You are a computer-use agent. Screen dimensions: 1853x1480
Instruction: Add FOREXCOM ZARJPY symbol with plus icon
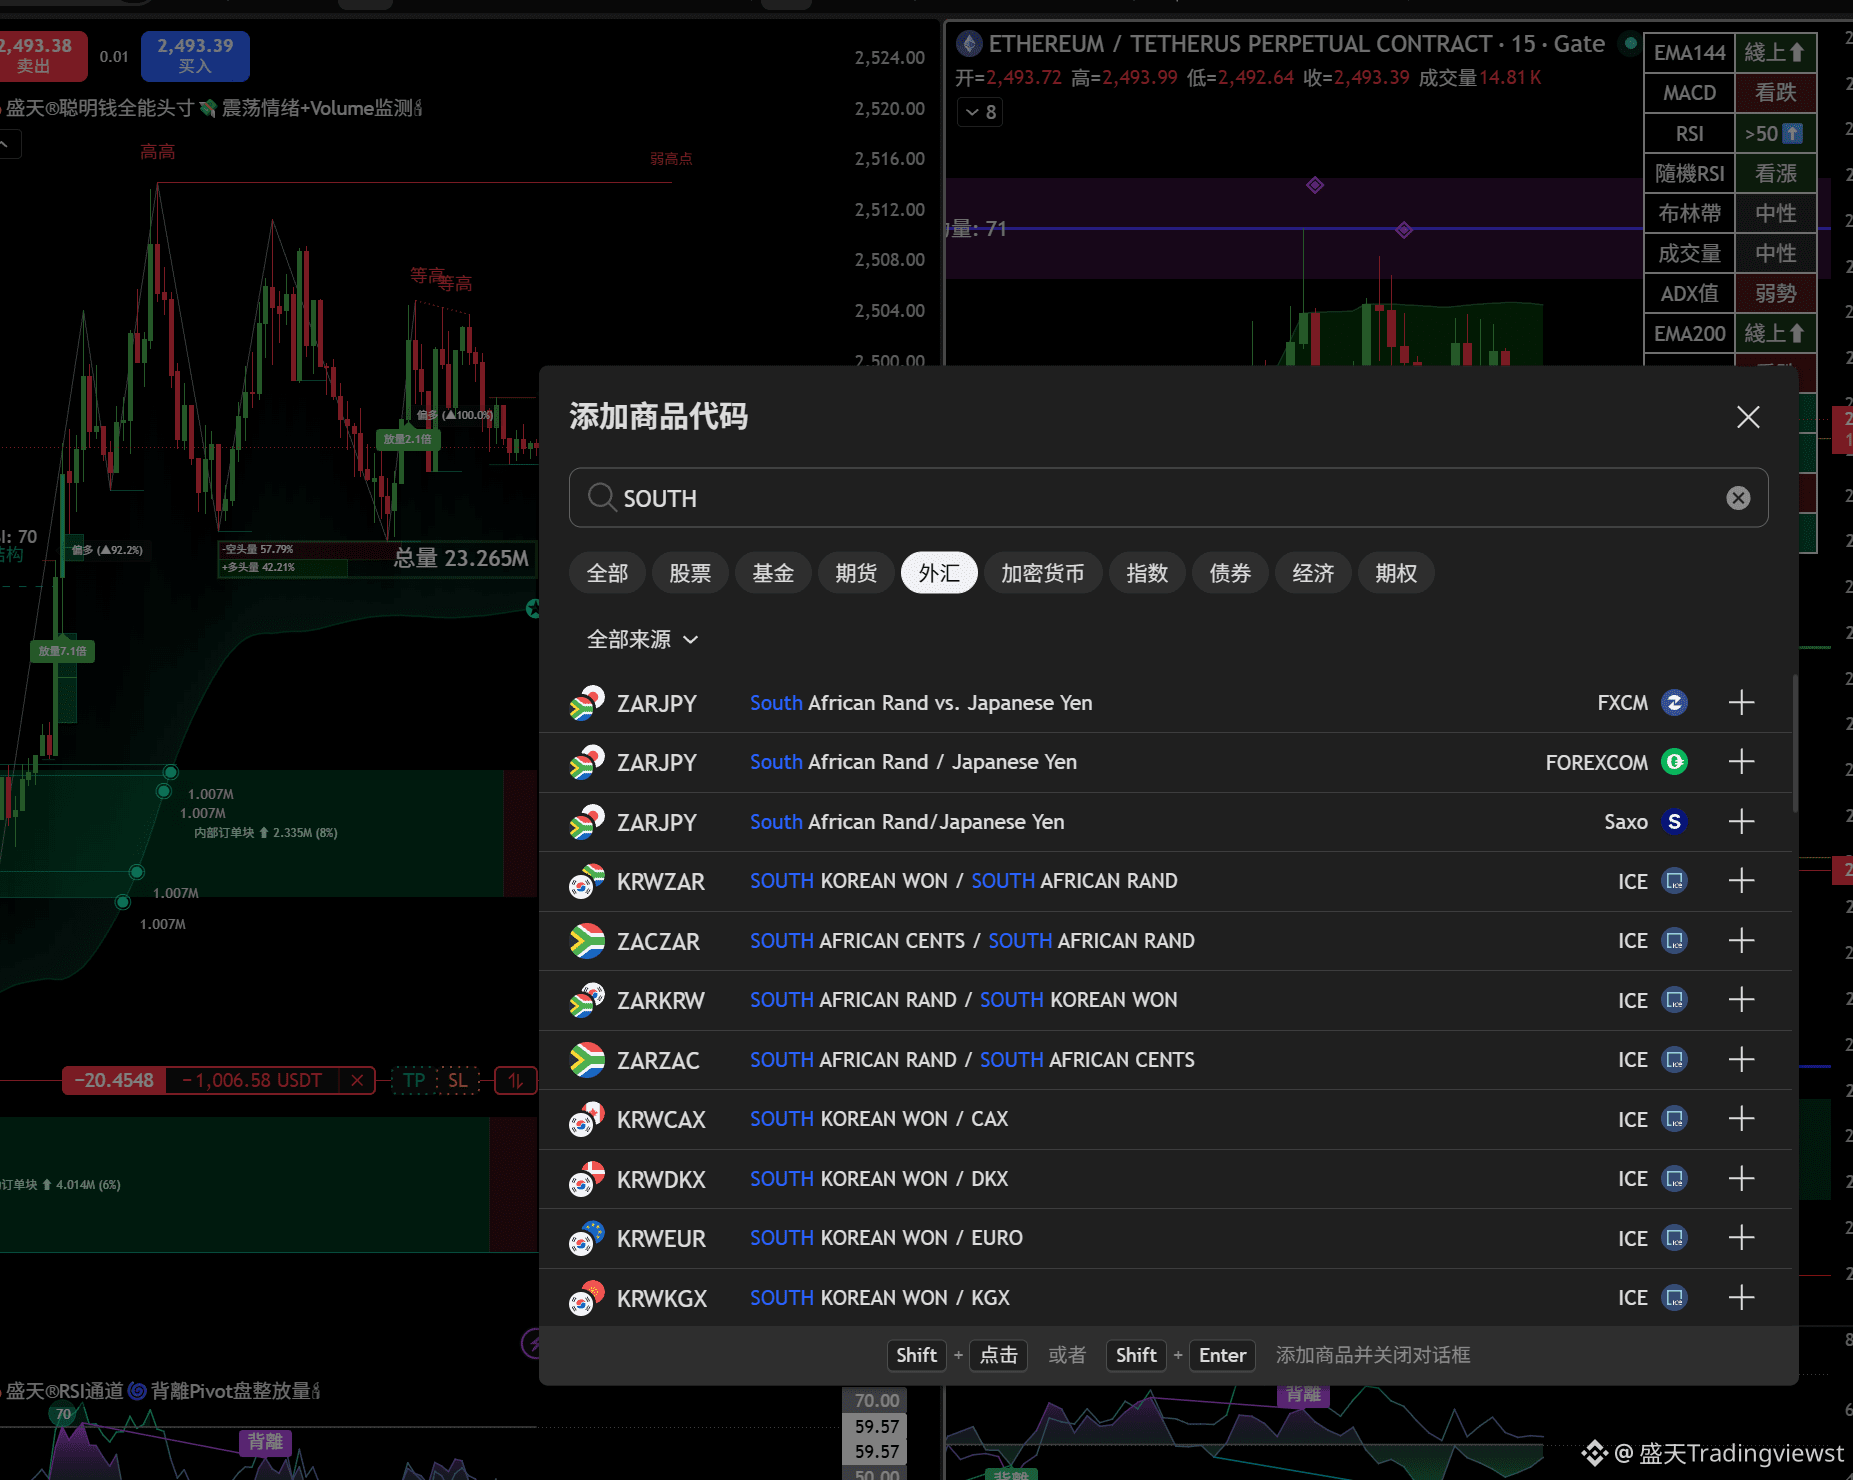[x=1741, y=762]
